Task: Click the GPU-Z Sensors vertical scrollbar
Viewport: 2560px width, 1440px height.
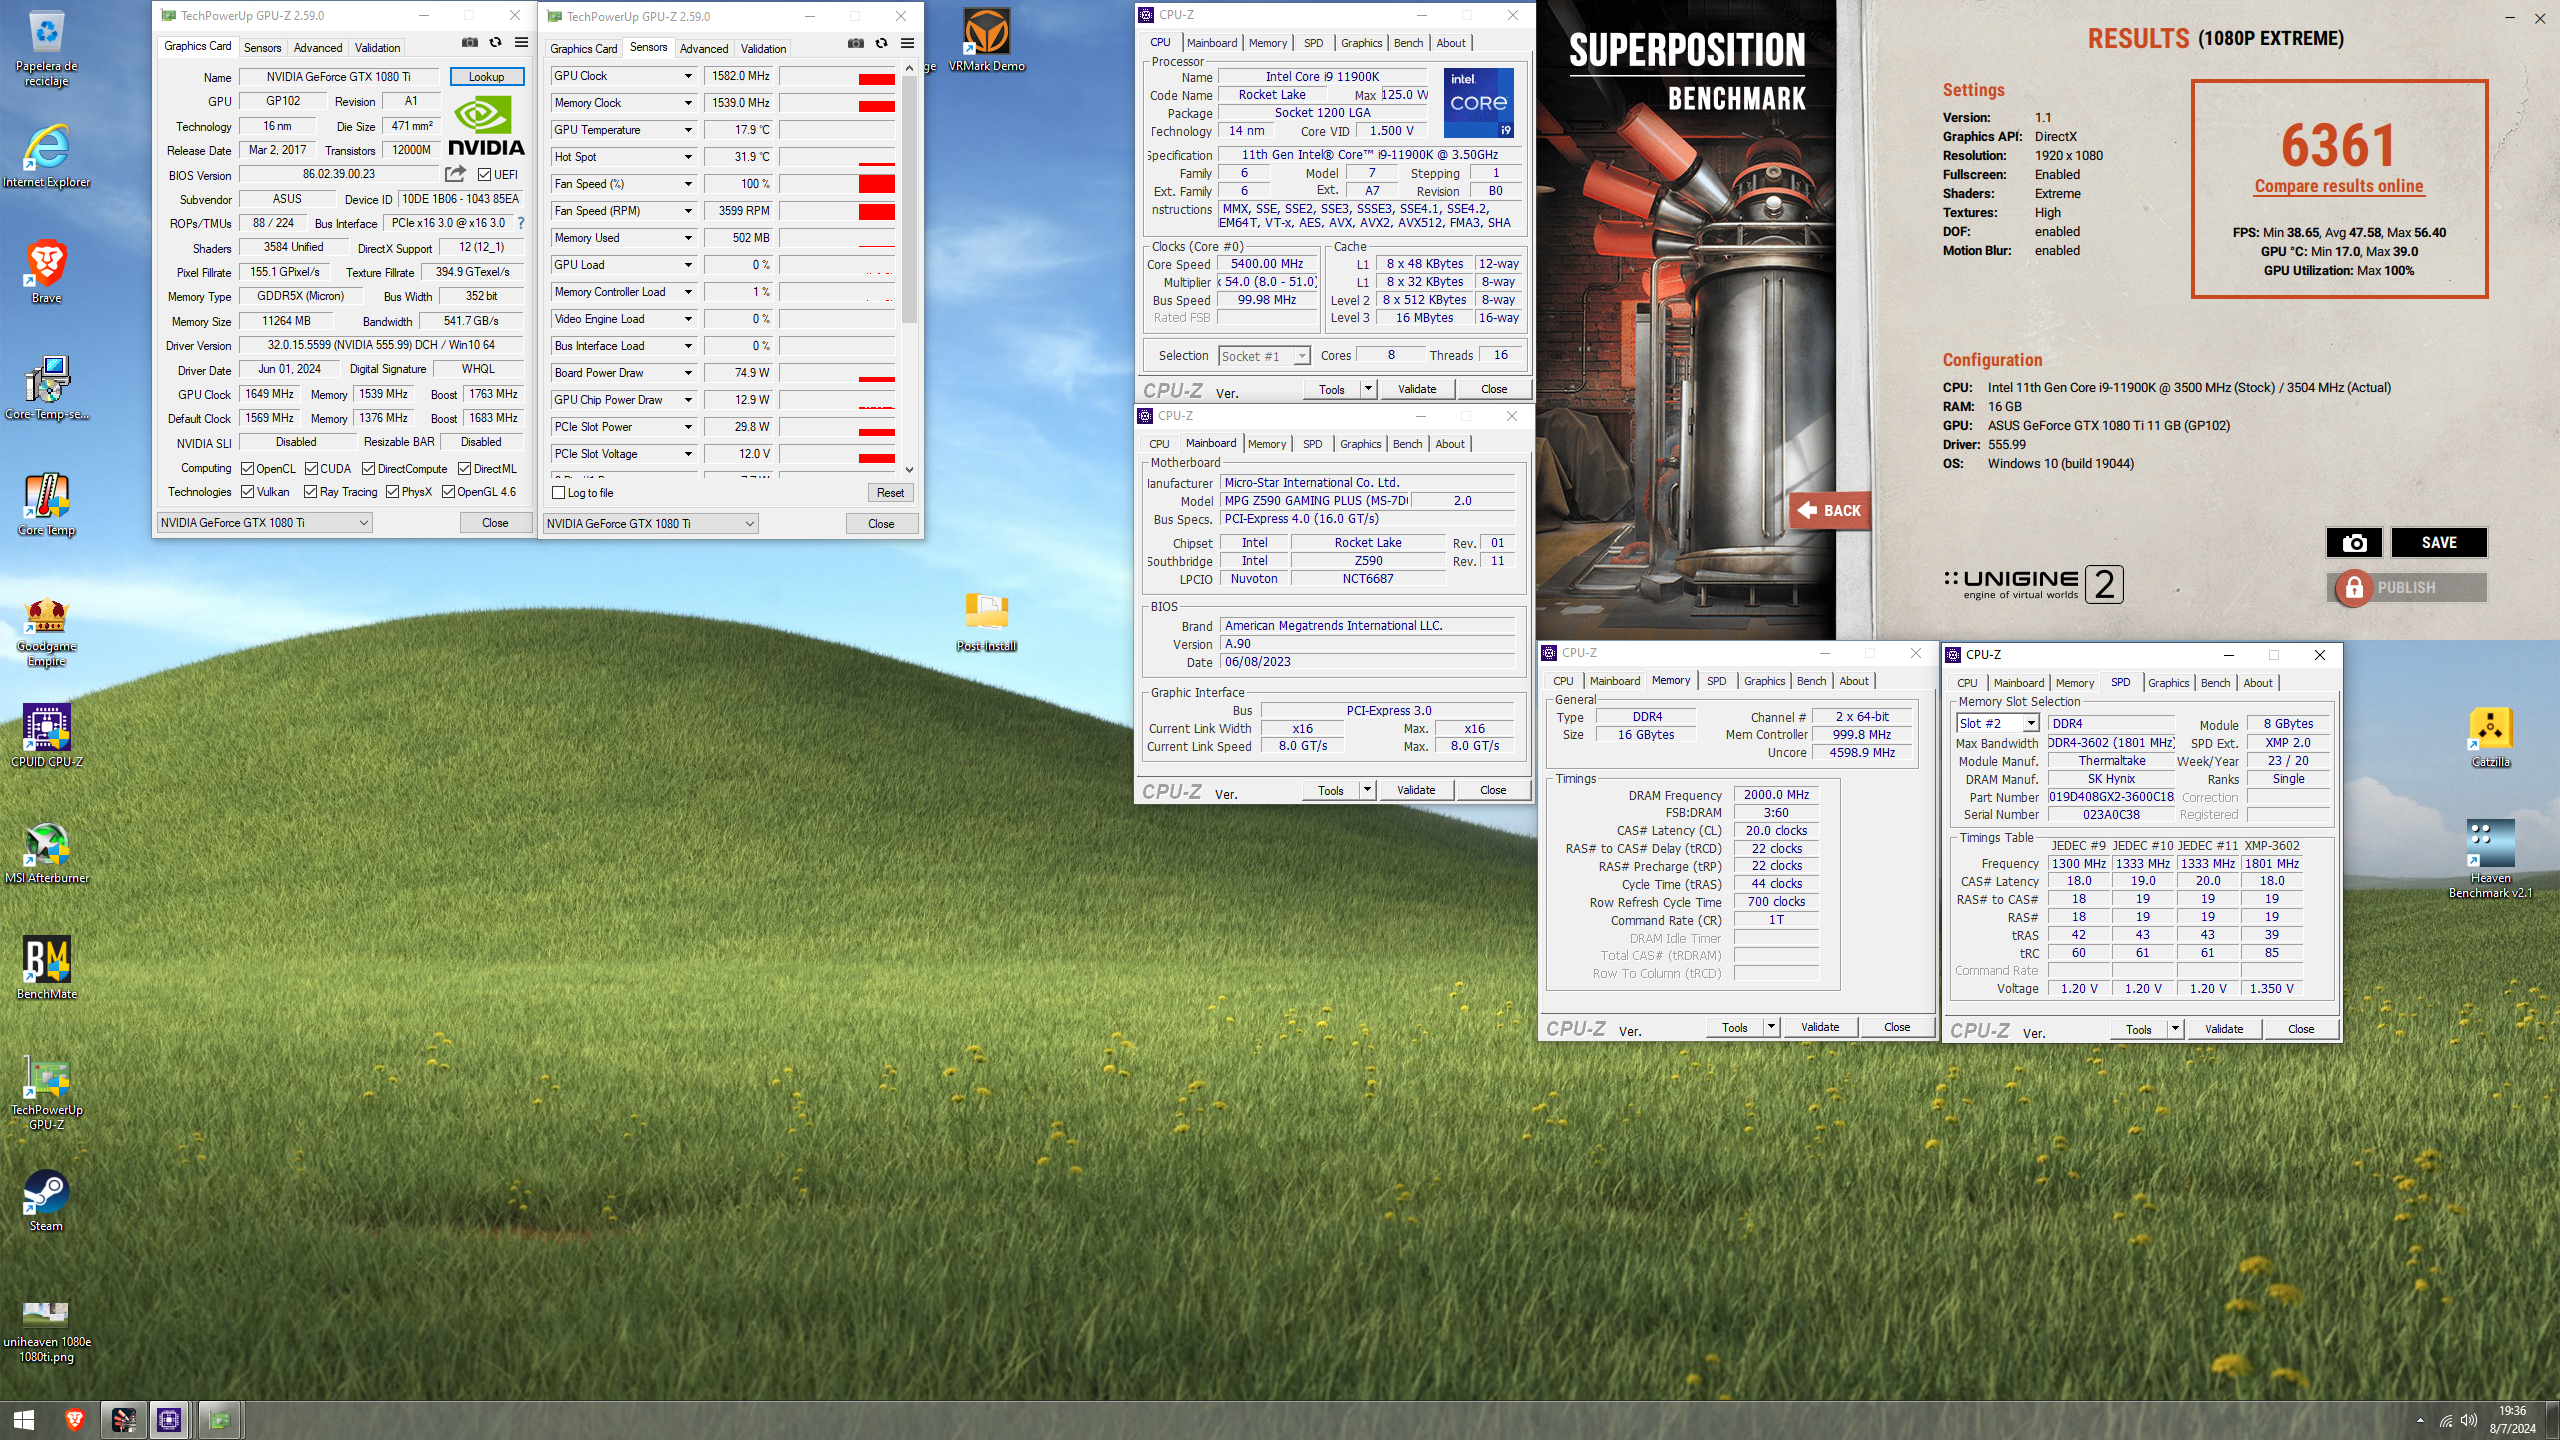Action: point(909,200)
